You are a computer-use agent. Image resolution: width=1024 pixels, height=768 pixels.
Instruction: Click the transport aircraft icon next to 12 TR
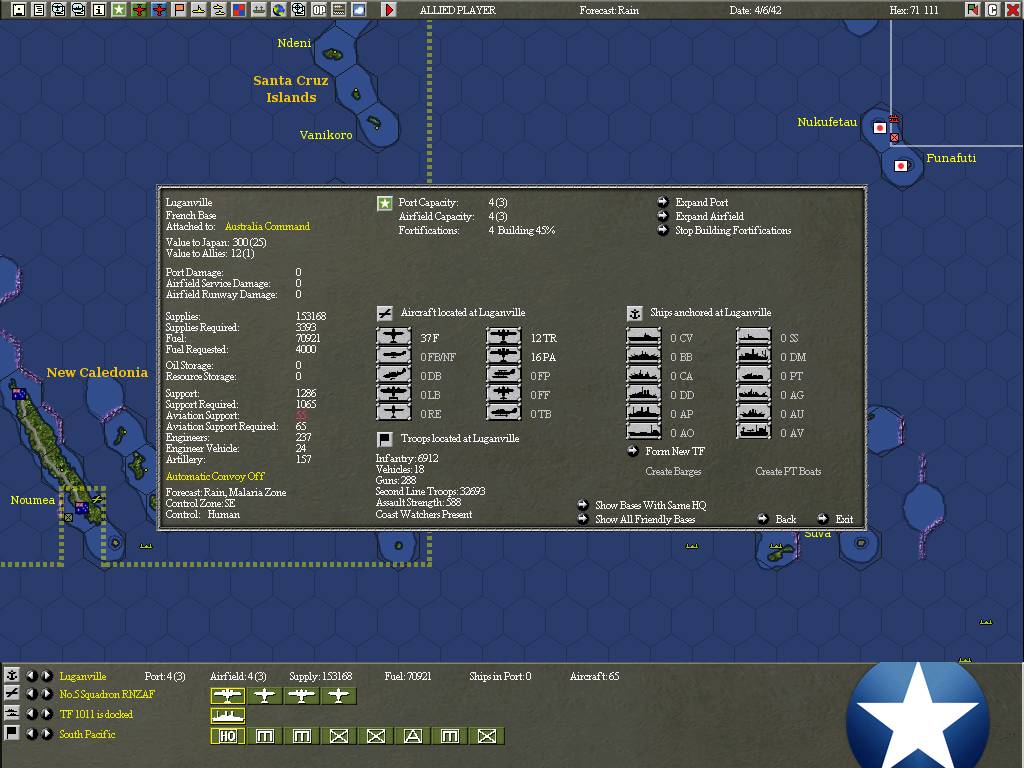(504, 337)
